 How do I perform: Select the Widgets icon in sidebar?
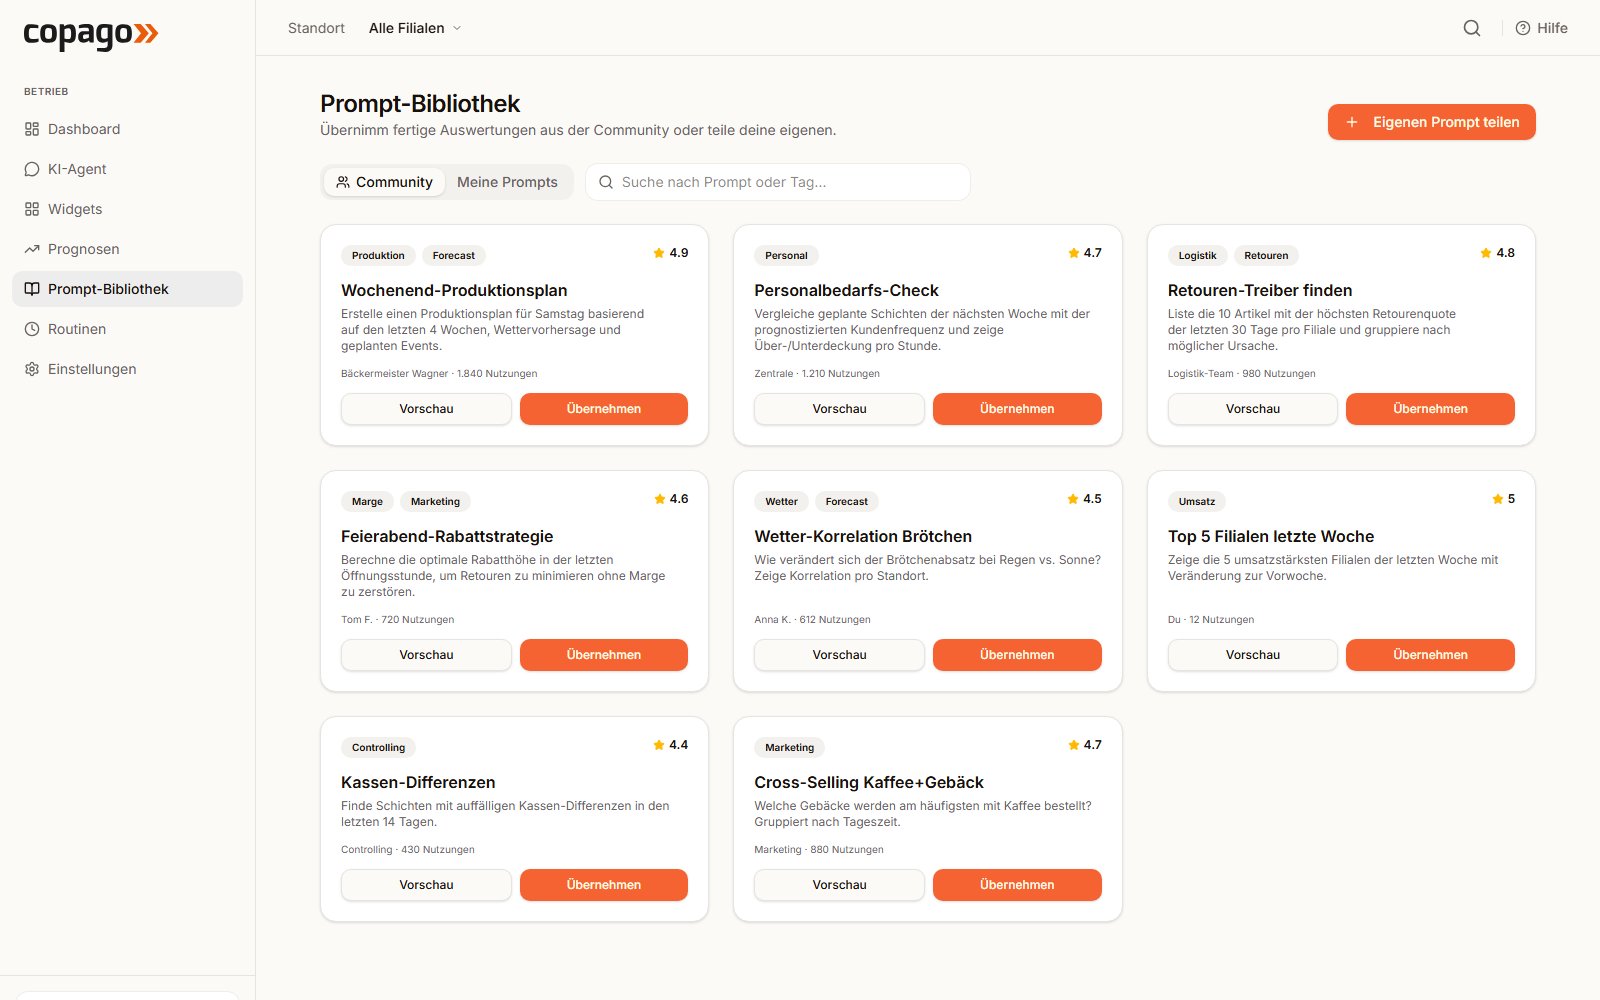[x=32, y=209]
